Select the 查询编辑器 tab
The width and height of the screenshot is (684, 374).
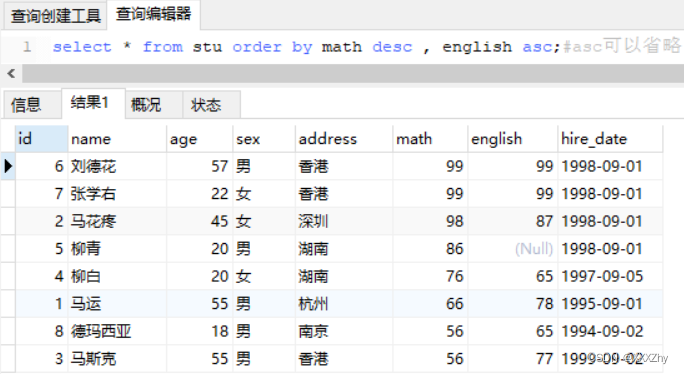[154, 14]
